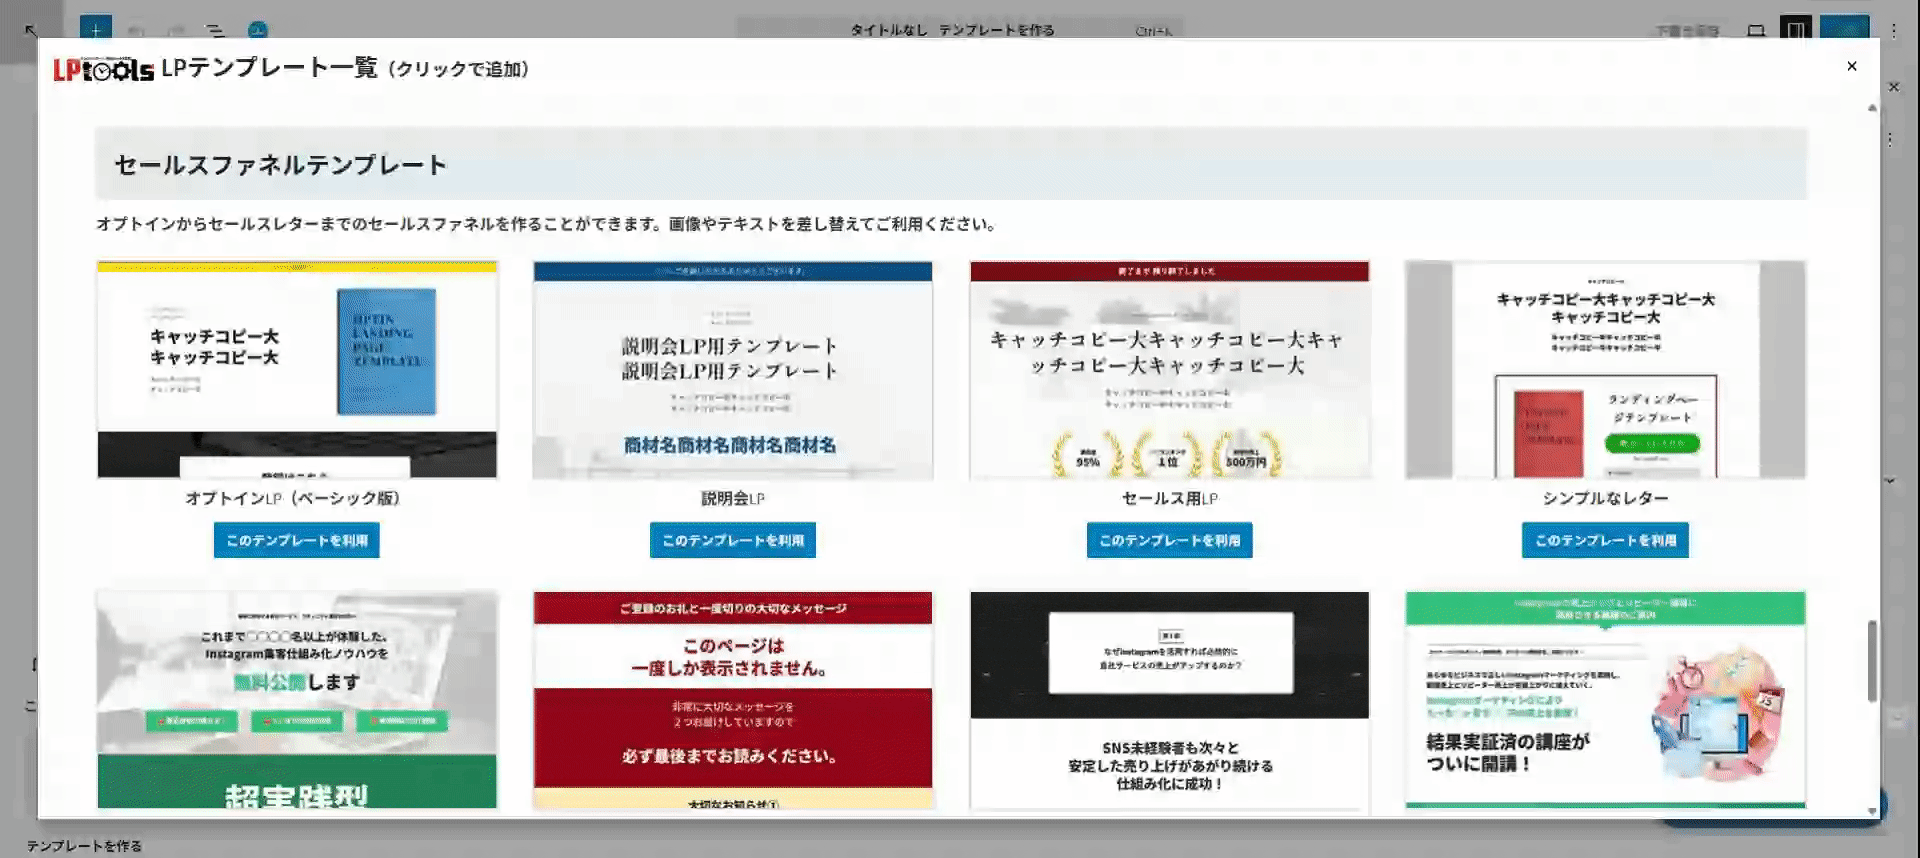This screenshot has width=1920, height=858.
Task: Open the page preview device icon
Action: pyautogui.click(x=1756, y=31)
